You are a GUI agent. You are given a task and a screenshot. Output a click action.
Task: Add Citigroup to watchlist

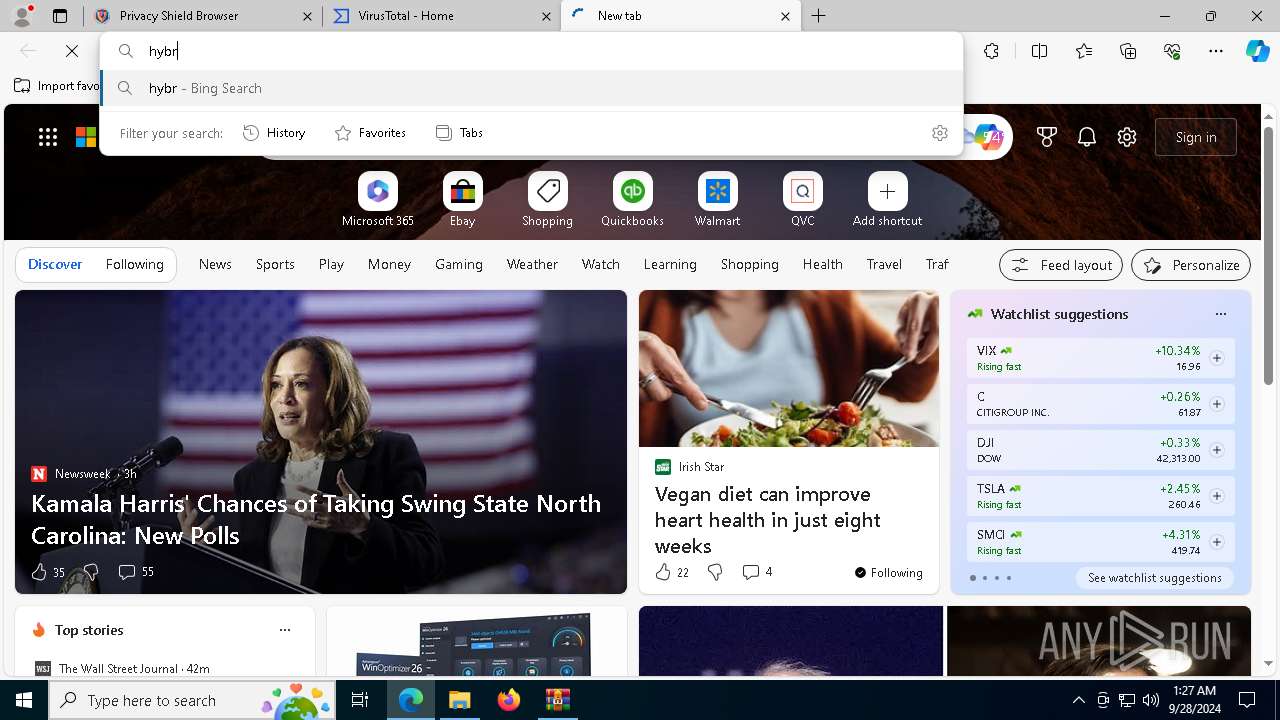pyautogui.click(x=1216, y=404)
